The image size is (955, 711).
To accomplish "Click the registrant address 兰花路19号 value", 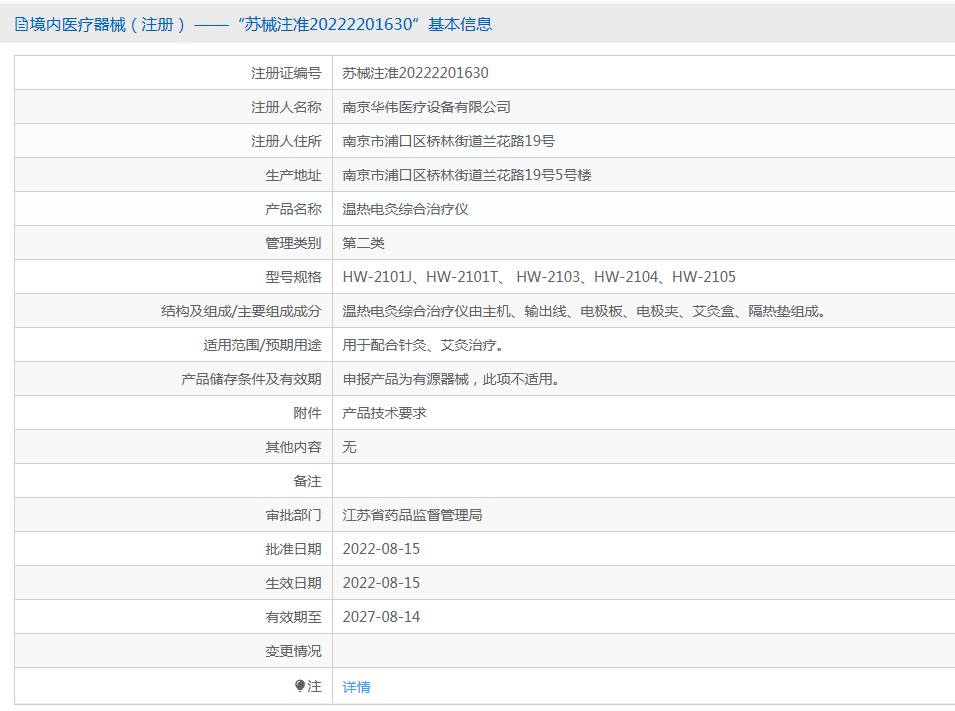I will tap(448, 141).
